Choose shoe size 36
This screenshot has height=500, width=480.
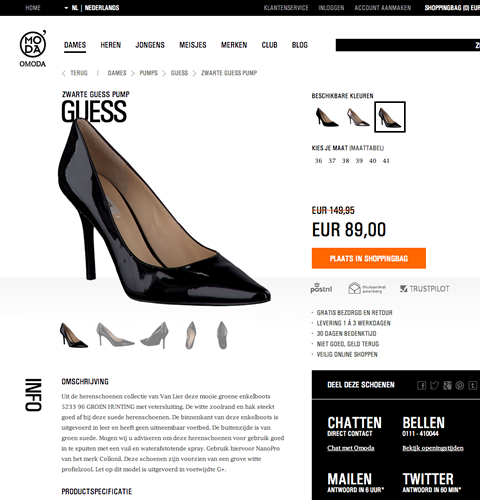(x=318, y=161)
